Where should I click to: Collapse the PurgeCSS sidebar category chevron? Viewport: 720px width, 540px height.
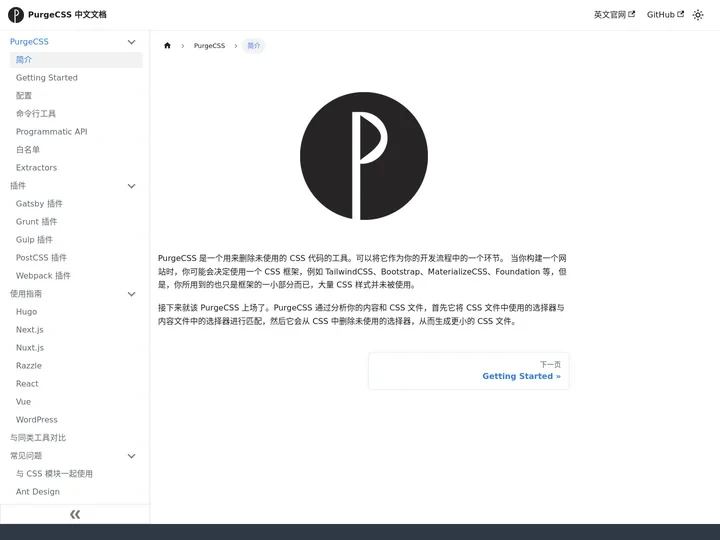tap(131, 42)
